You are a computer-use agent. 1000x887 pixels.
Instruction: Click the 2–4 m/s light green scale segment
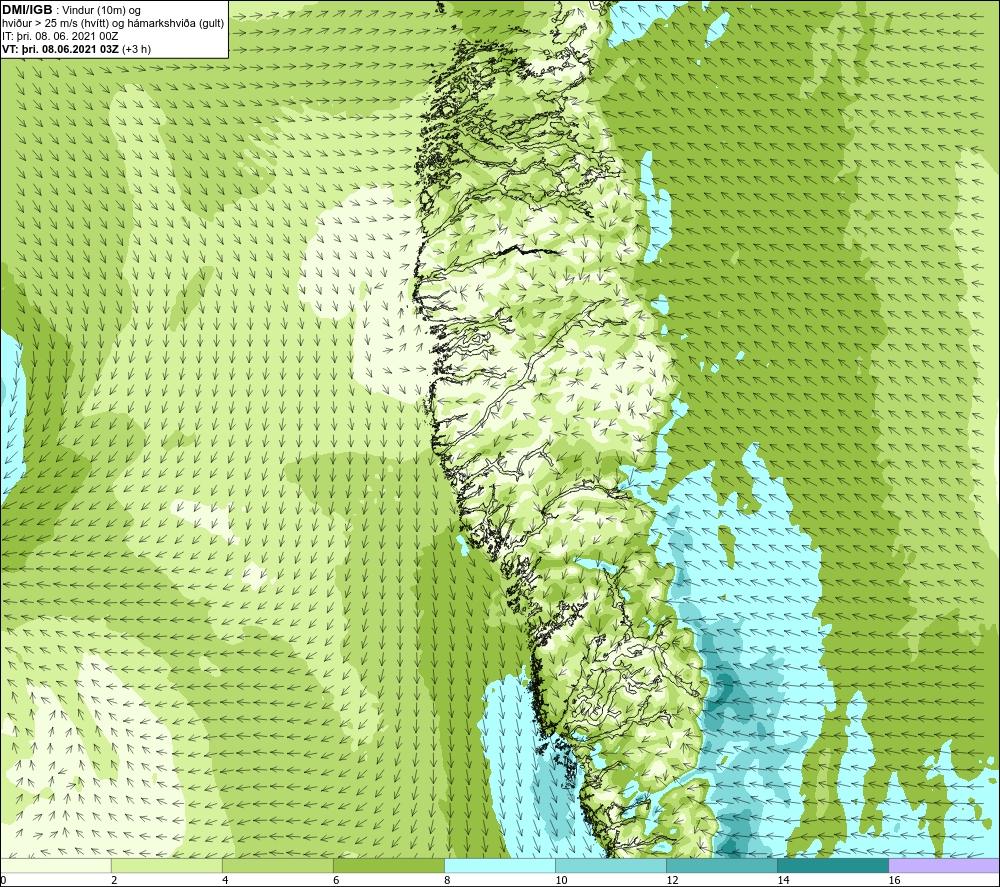[166, 865]
